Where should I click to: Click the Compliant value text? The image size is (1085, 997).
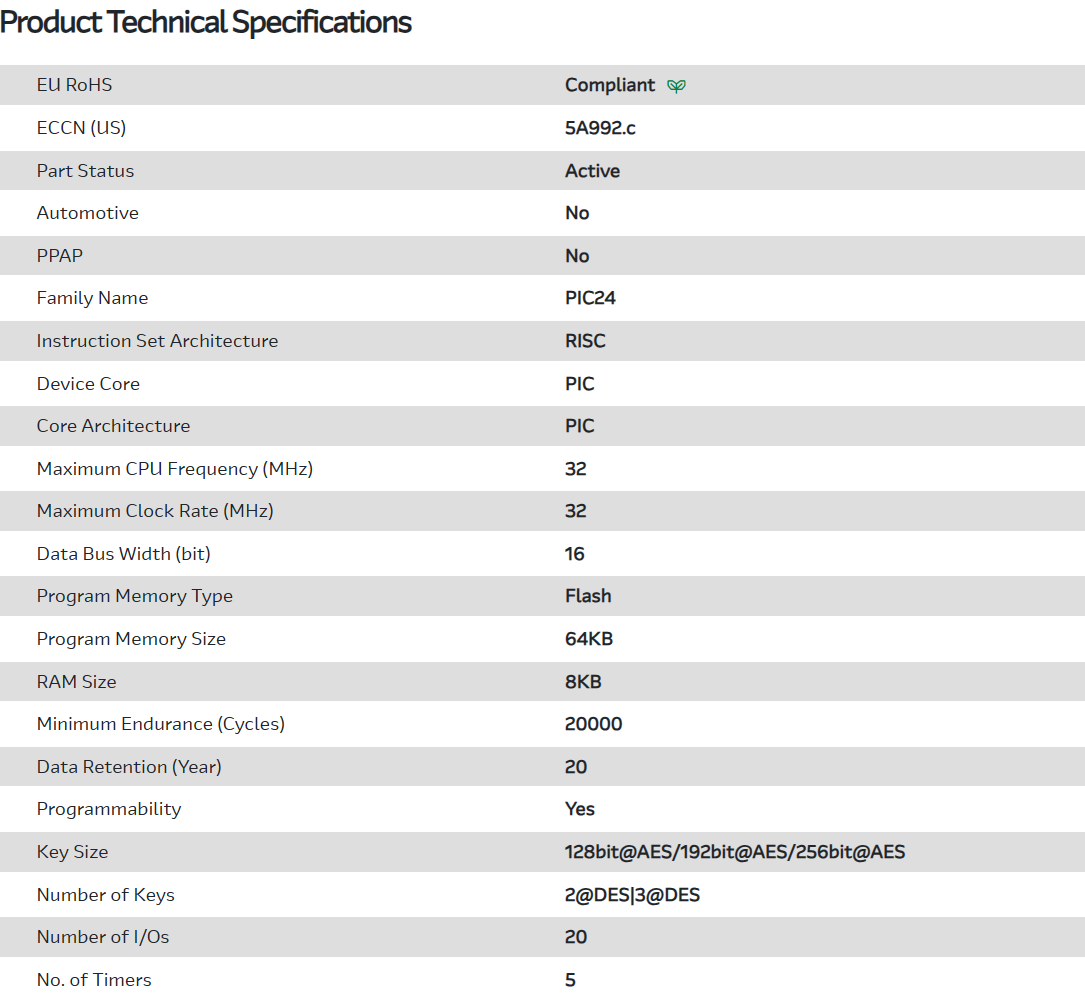[x=610, y=85]
